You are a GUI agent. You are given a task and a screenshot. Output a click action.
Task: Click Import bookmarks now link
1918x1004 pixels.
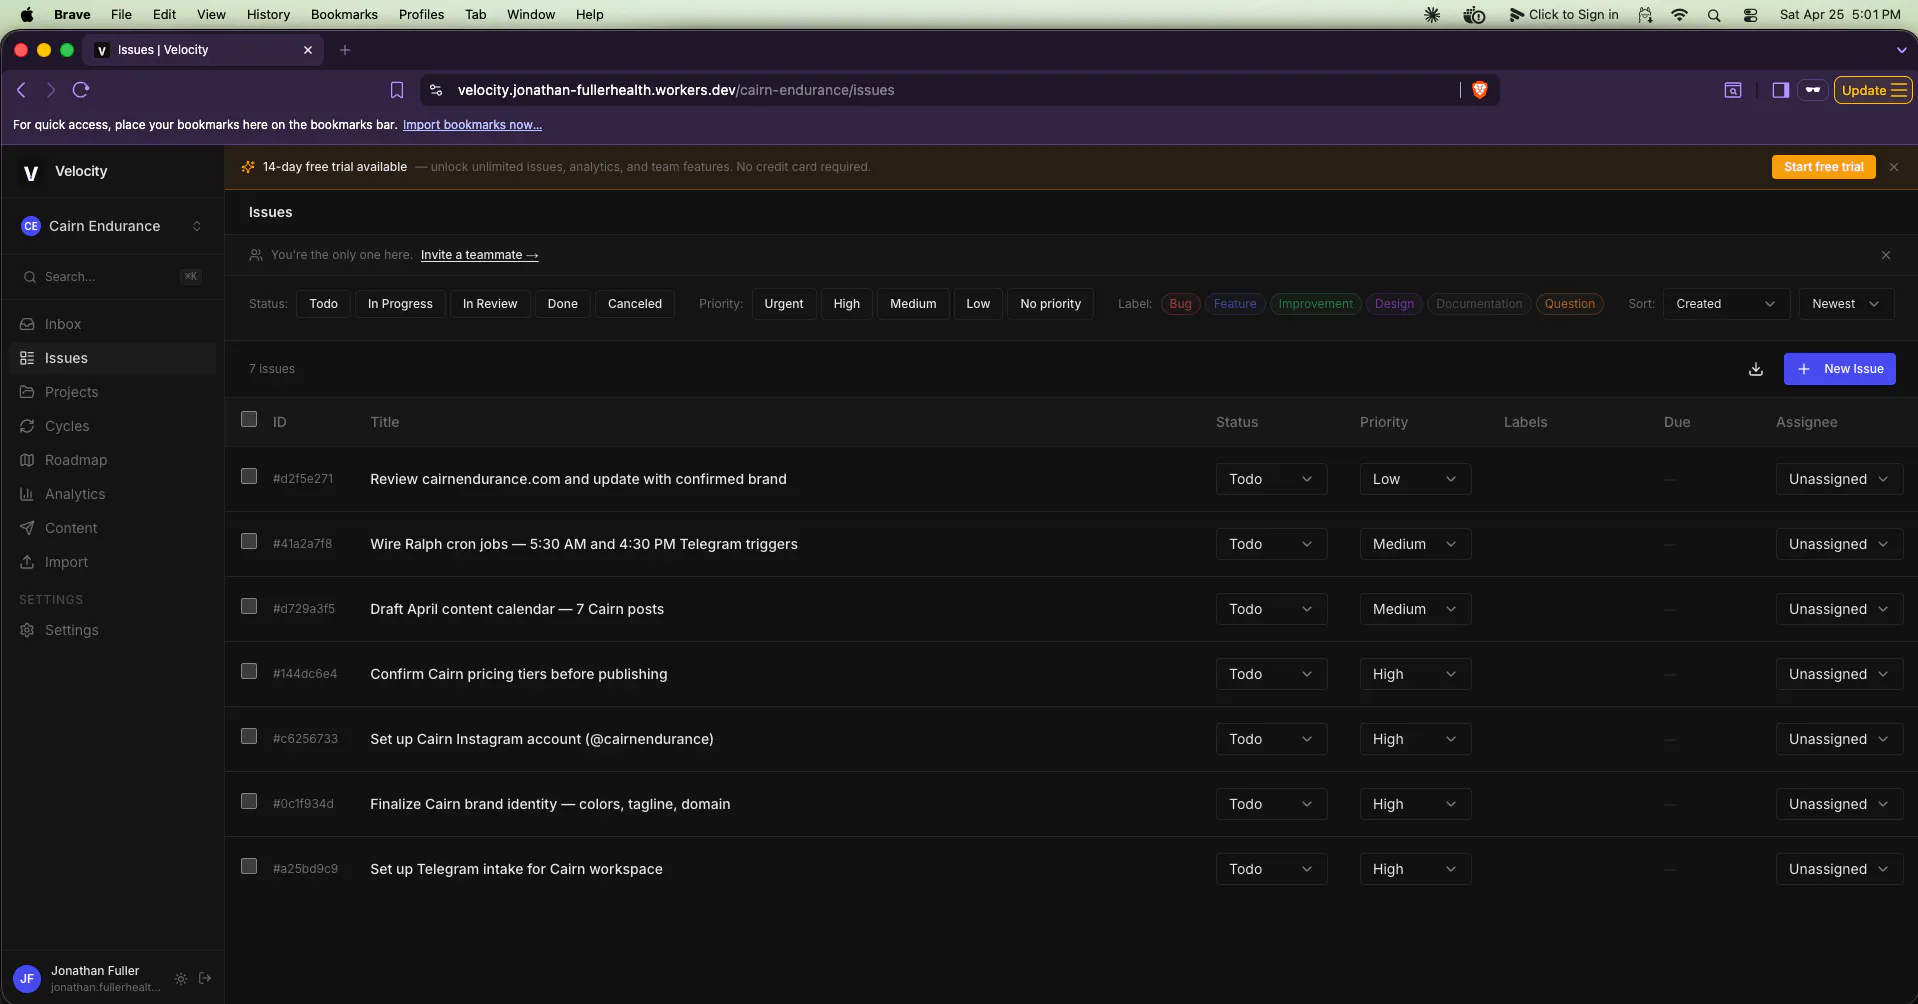472,125
